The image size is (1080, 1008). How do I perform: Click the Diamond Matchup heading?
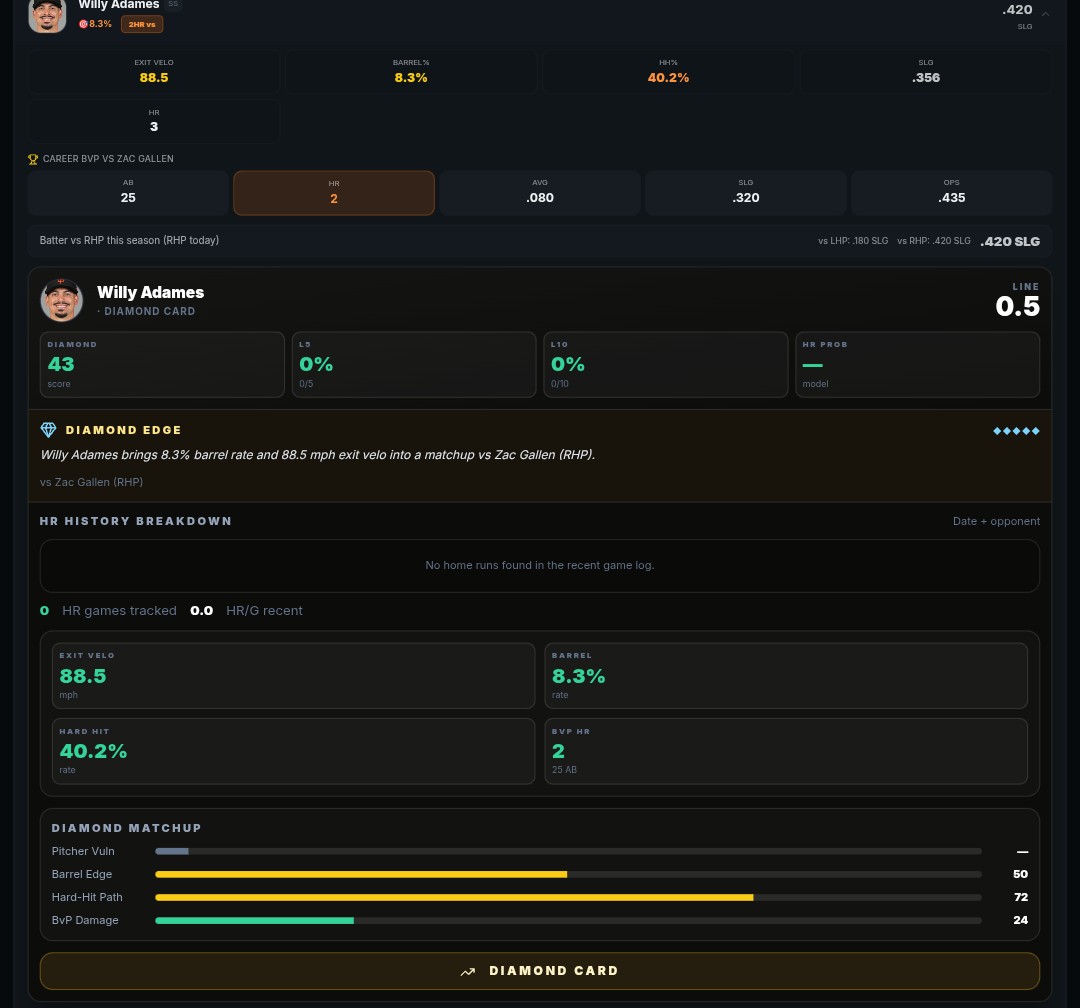(127, 828)
